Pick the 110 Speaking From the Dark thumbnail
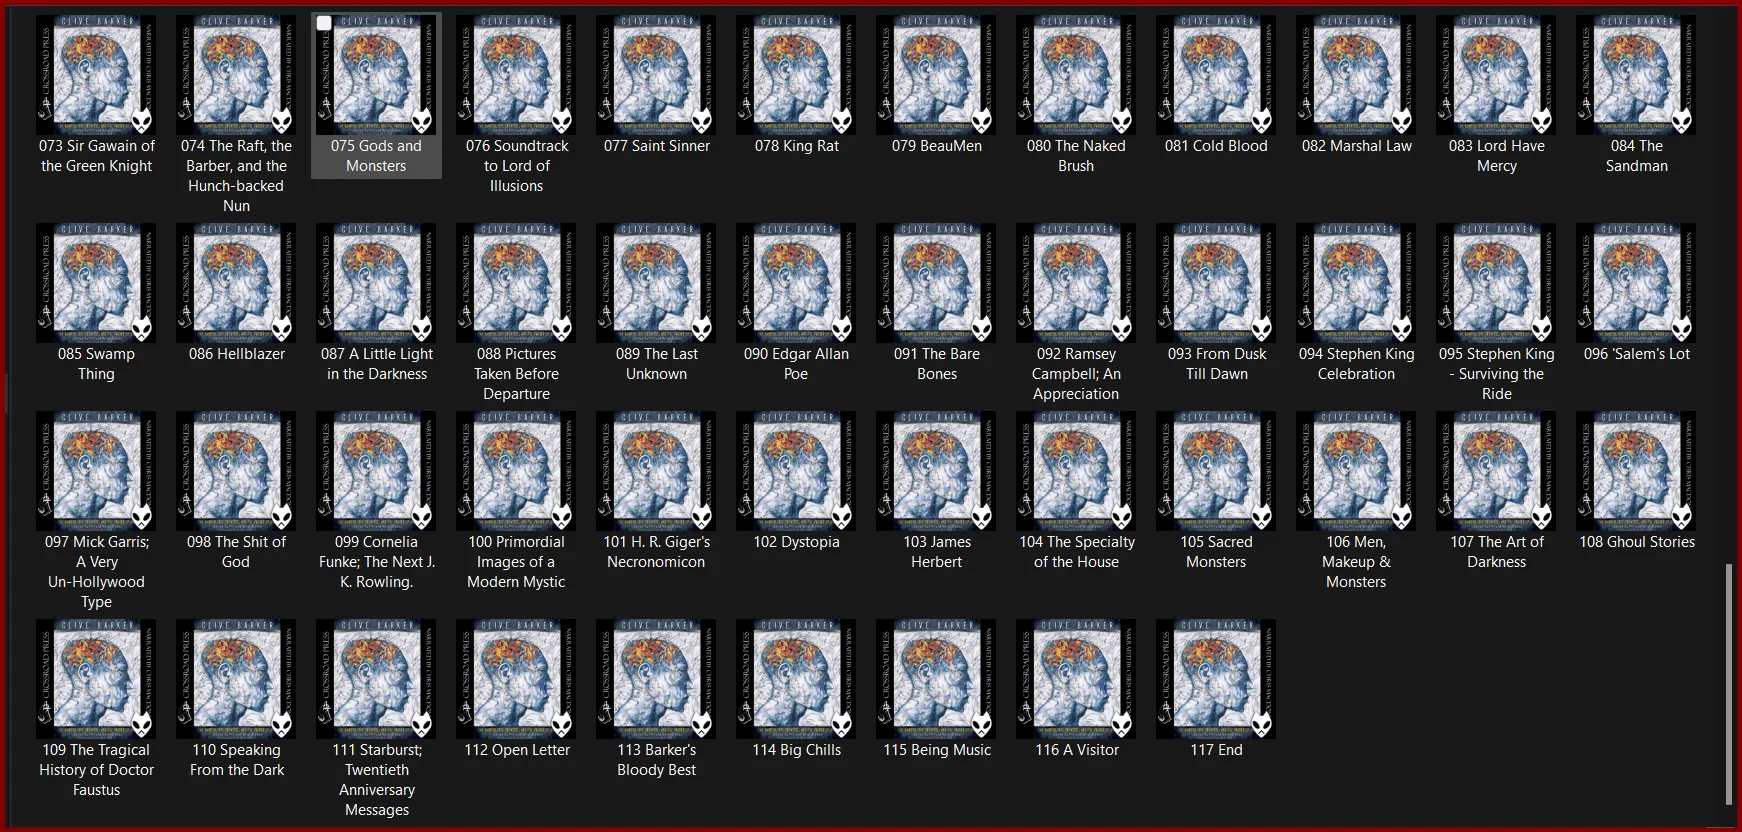Image resolution: width=1742 pixels, height=832 pixels. (x=236, y=679)
